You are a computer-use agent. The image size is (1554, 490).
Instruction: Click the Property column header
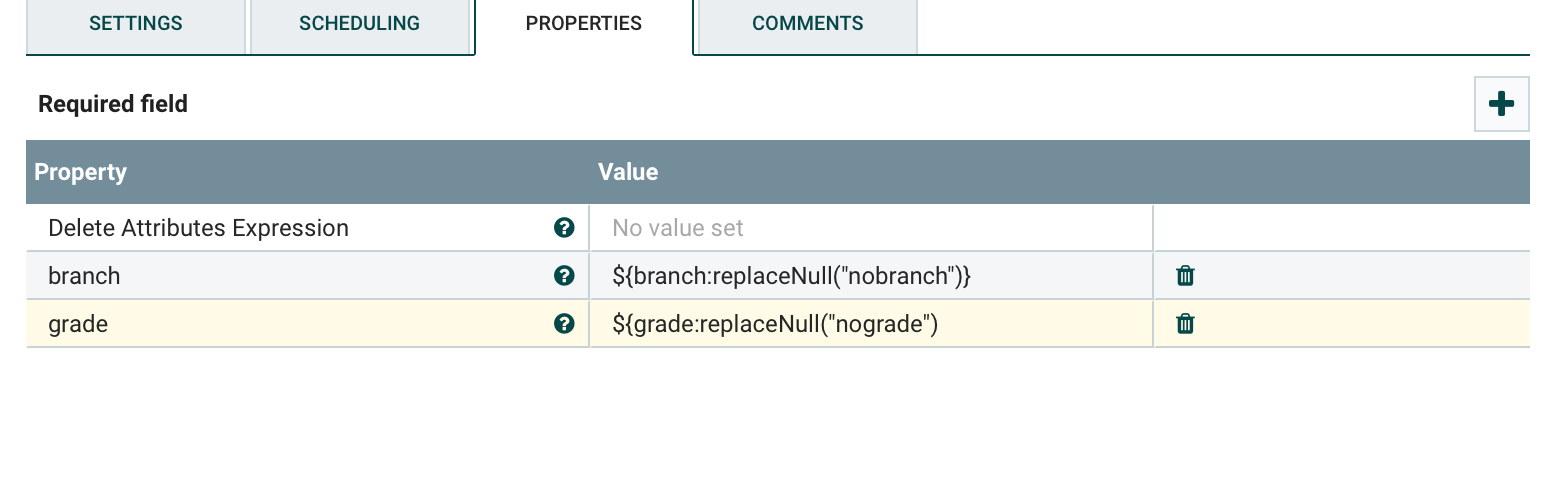click(x=81, y=172)
